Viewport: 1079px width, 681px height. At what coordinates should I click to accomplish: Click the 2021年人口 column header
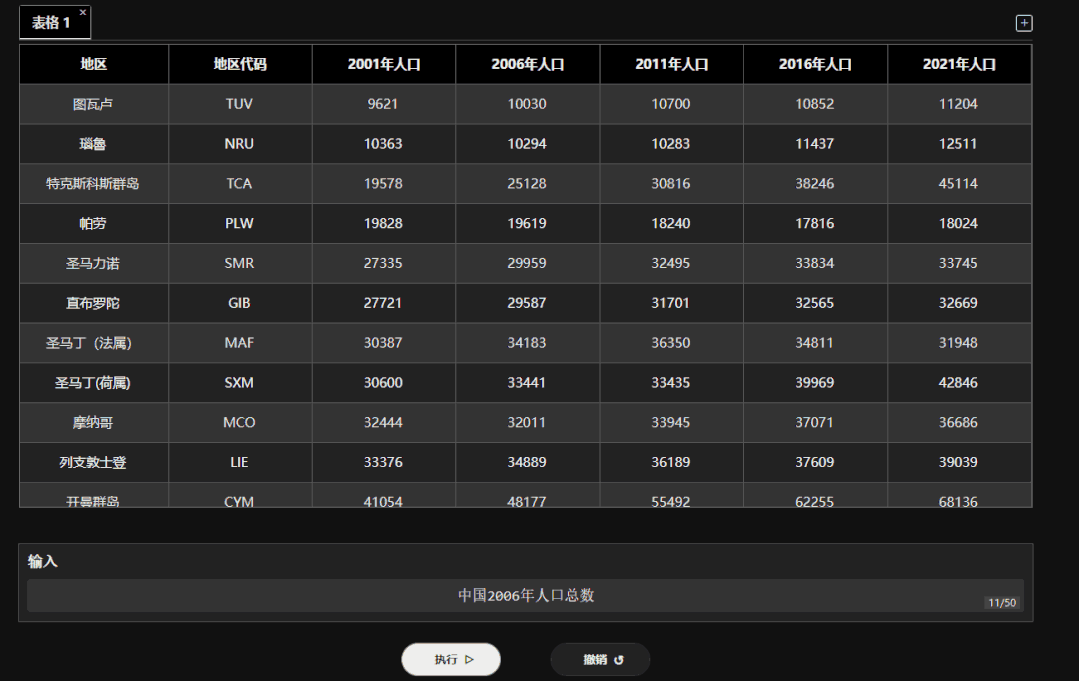(x=959, y=65)
